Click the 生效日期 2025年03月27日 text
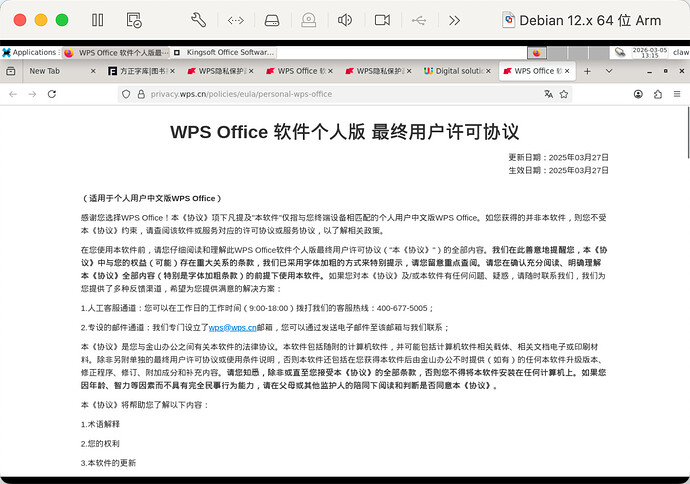690x484 pixels. [x=558, y=171]
